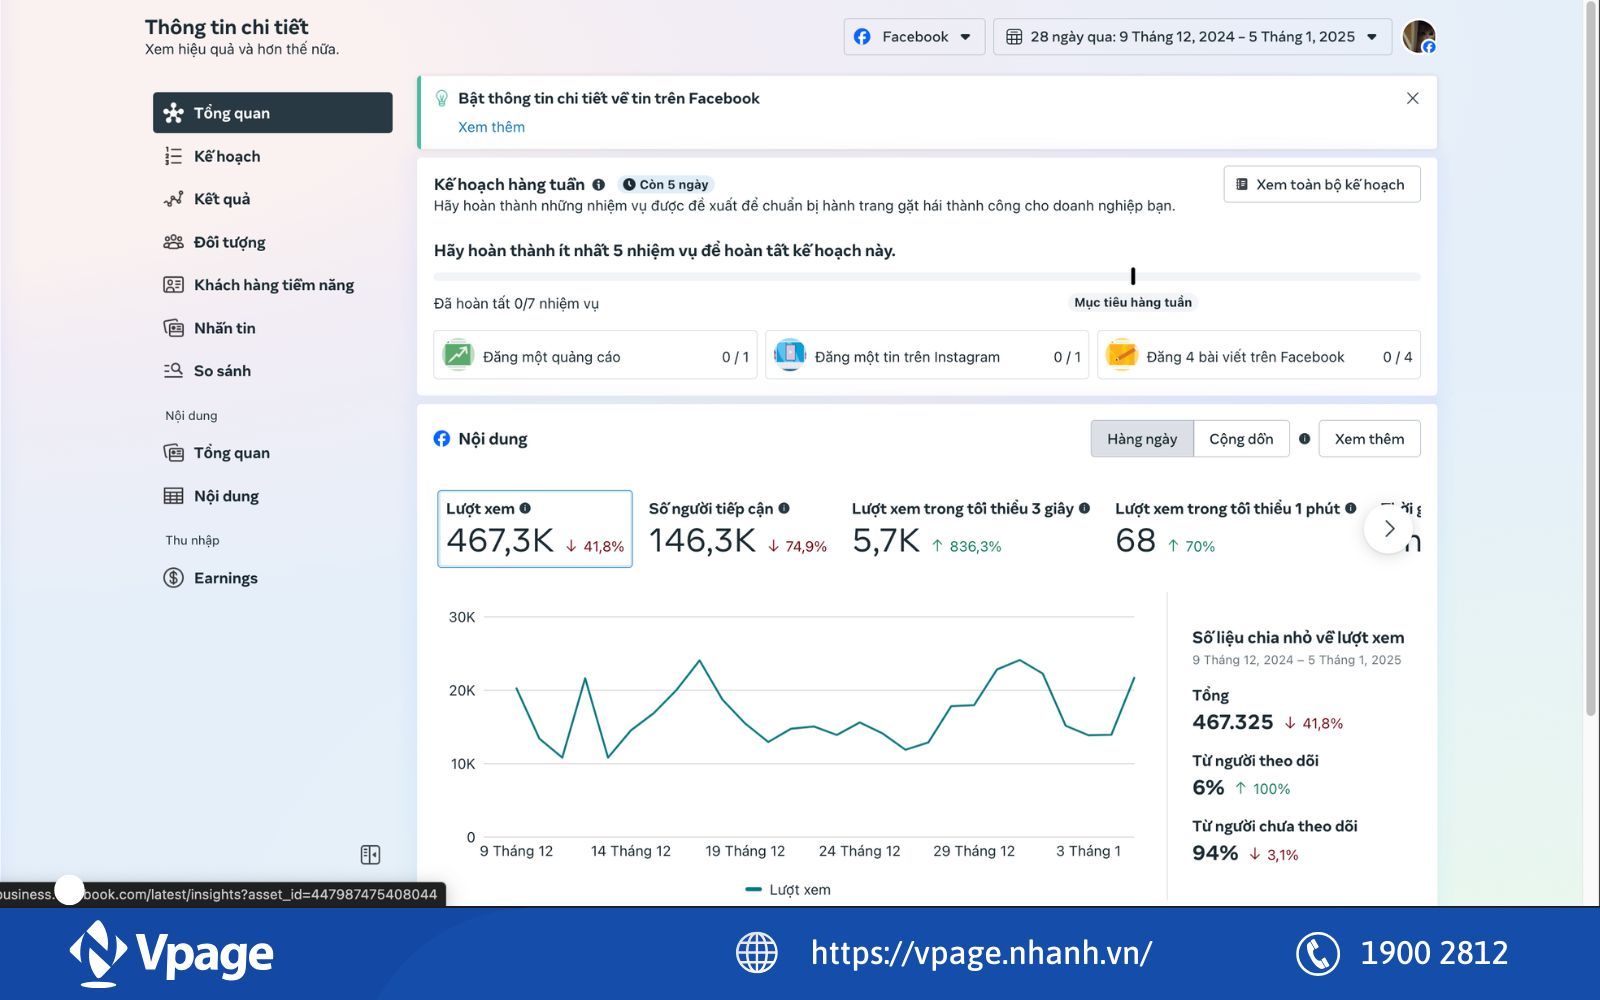Viewport: 1600px width, 1000px height.
Task: Click the Nội dung table grid icon
Action: click(173, 496)
